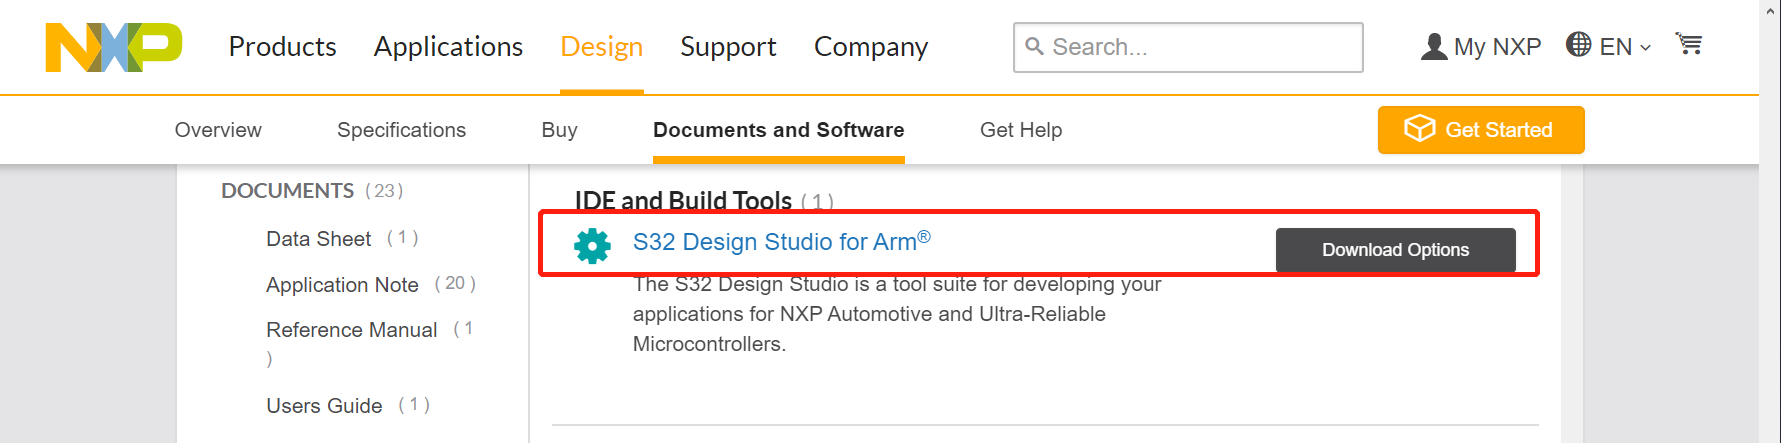Click the box icon in Get Started
Image resolution: width=1781 pixels, height=443 pixels.
coord(1419,129)
